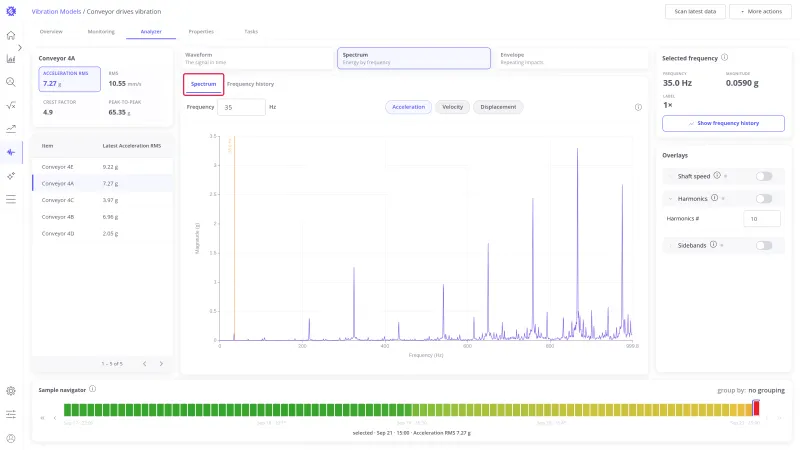800x450 pixels.
Task: Open the sparkle AI sidebar icon
Action: pyautogui.click(x=11, y=176)
